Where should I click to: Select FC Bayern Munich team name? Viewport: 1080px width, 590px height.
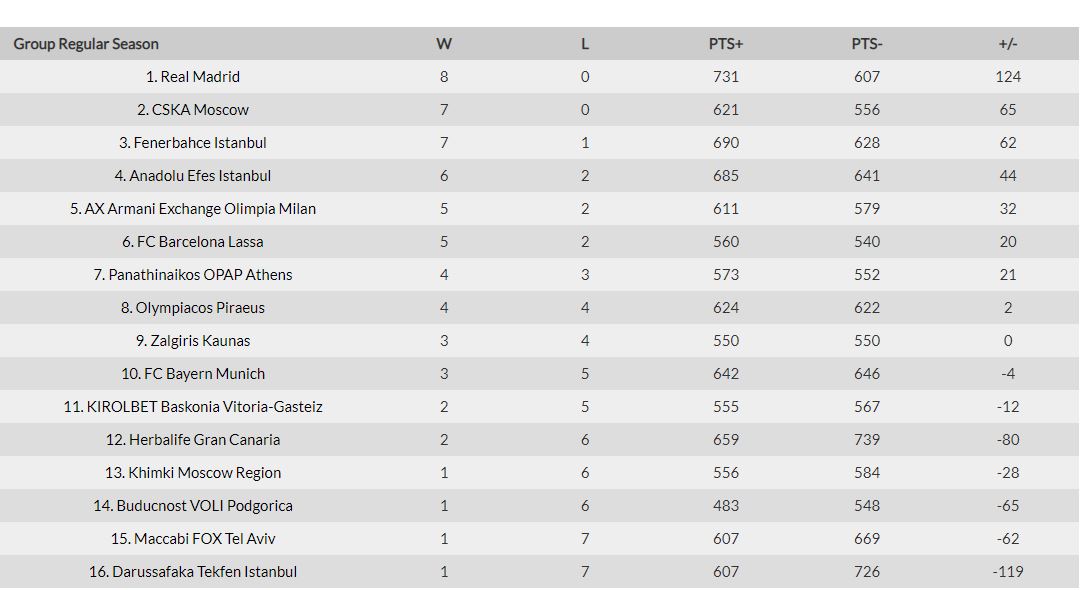coord(200,374)
